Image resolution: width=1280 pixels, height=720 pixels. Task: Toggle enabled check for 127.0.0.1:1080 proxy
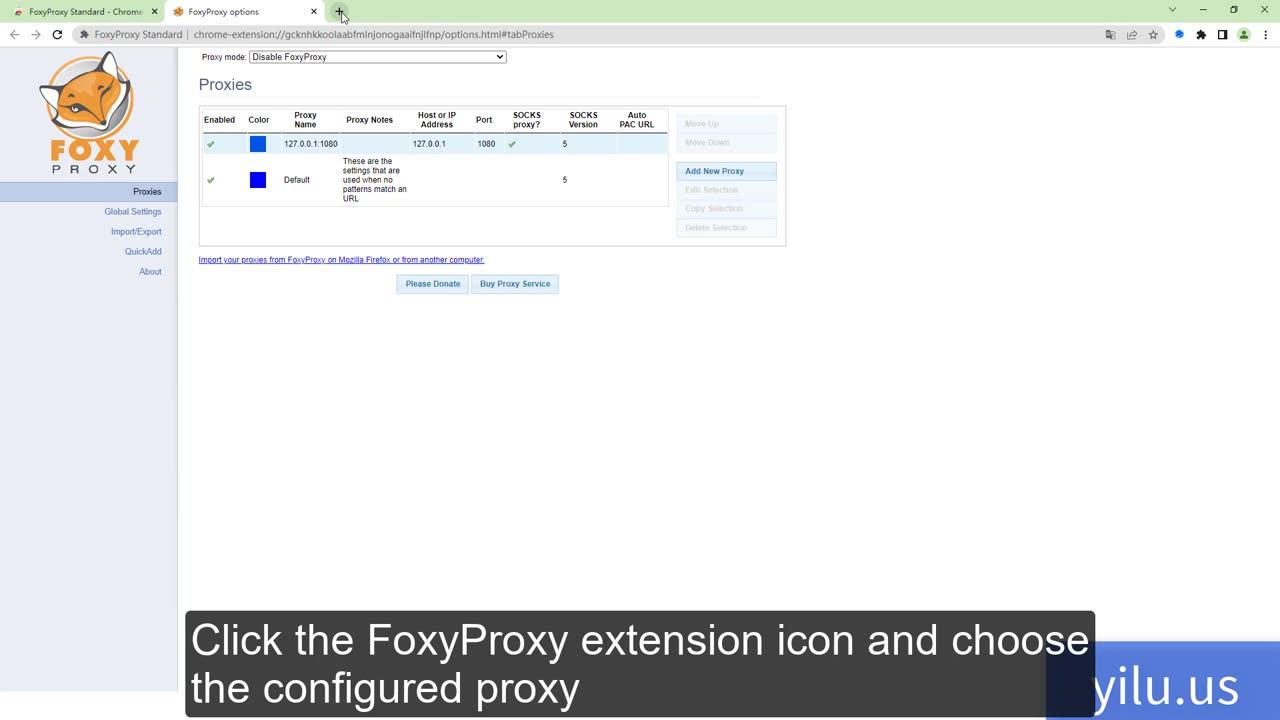pos(210,144)
